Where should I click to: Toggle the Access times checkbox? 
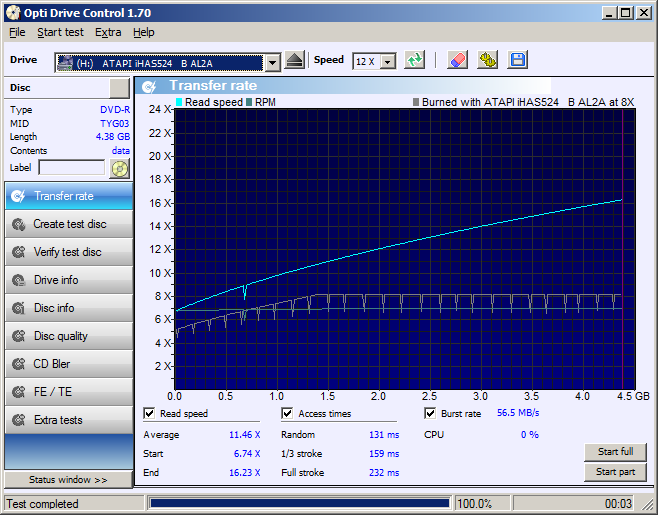(287, 413)
